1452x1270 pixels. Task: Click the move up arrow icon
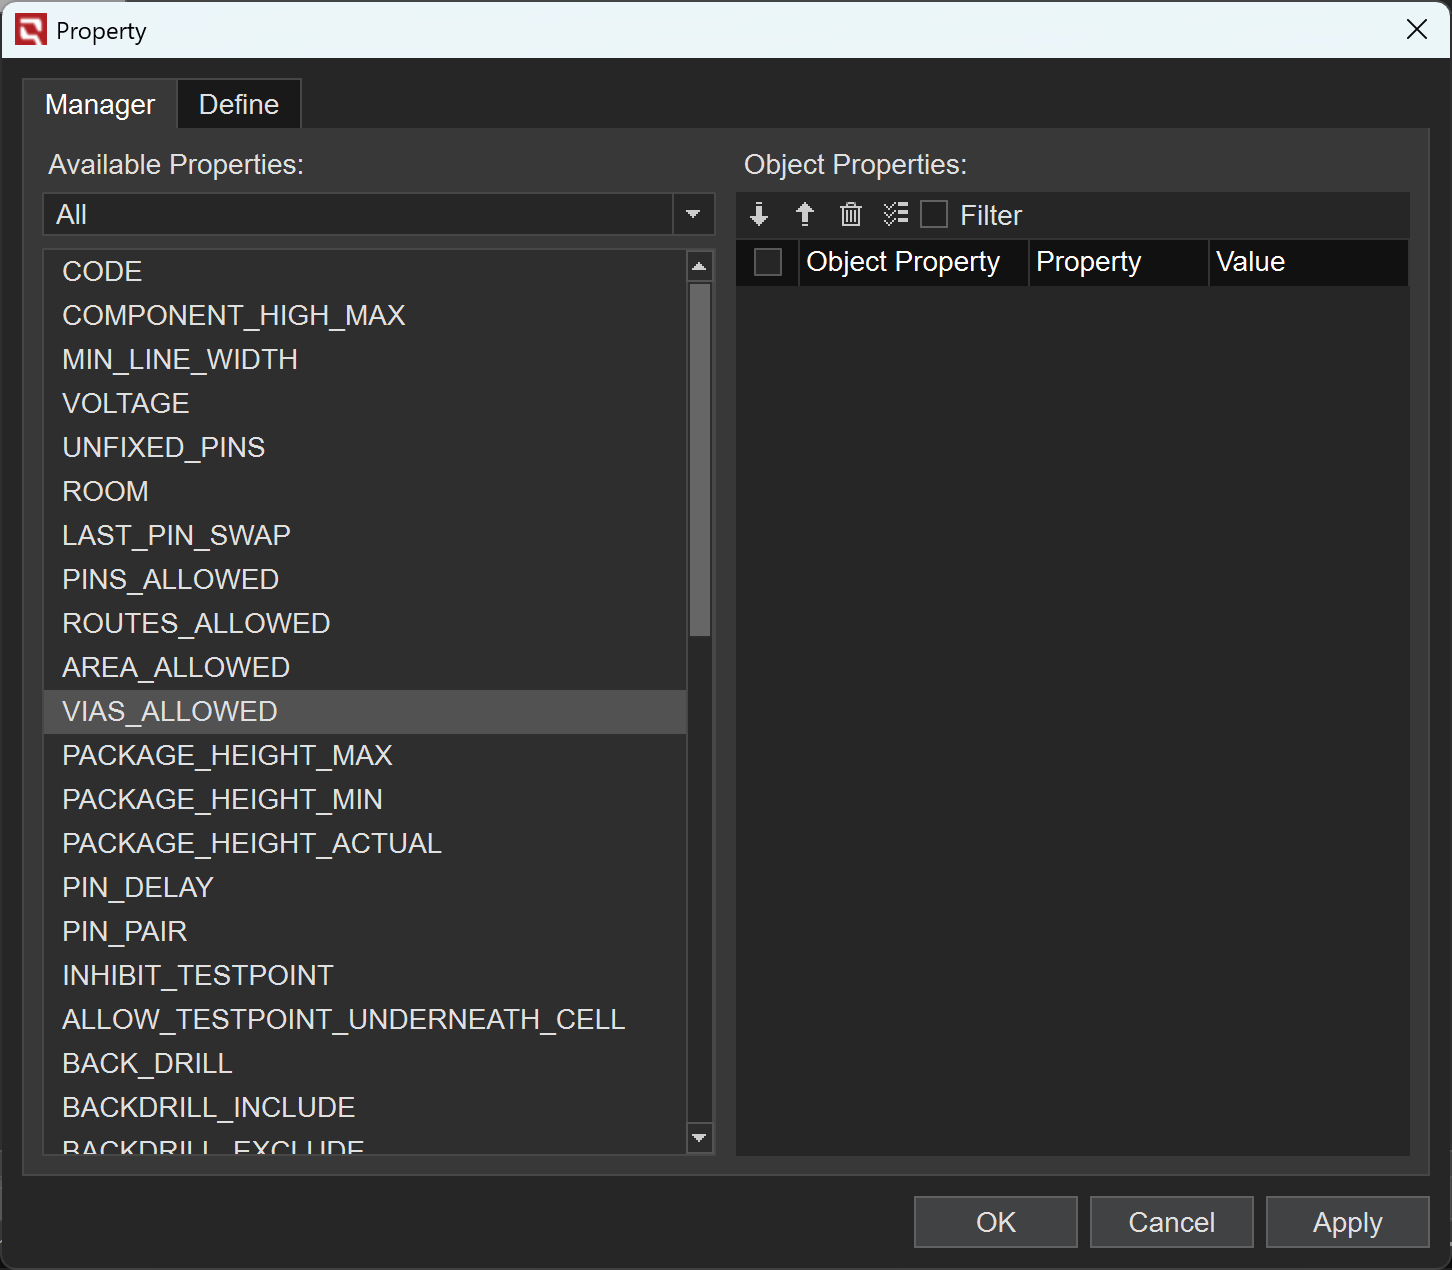(805, 214)
